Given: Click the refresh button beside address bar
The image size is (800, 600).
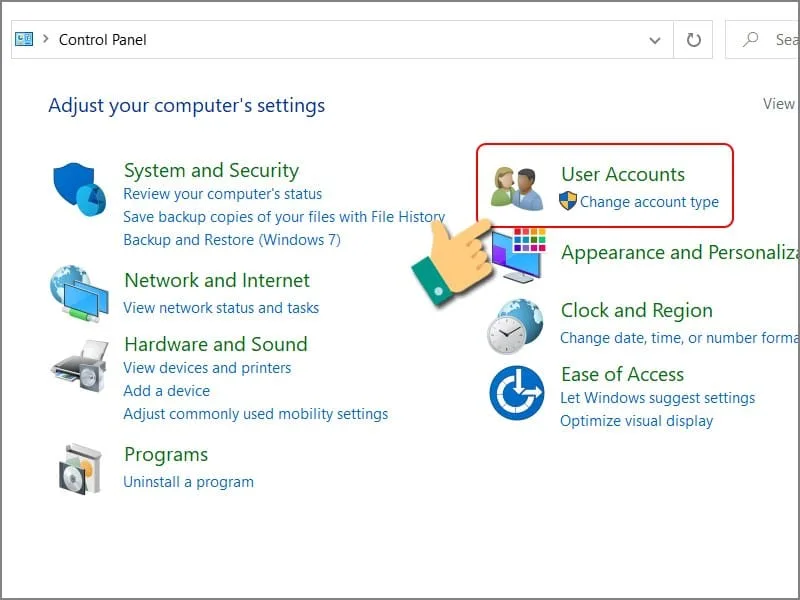Looking at the screenshot, I should [693, 40].
